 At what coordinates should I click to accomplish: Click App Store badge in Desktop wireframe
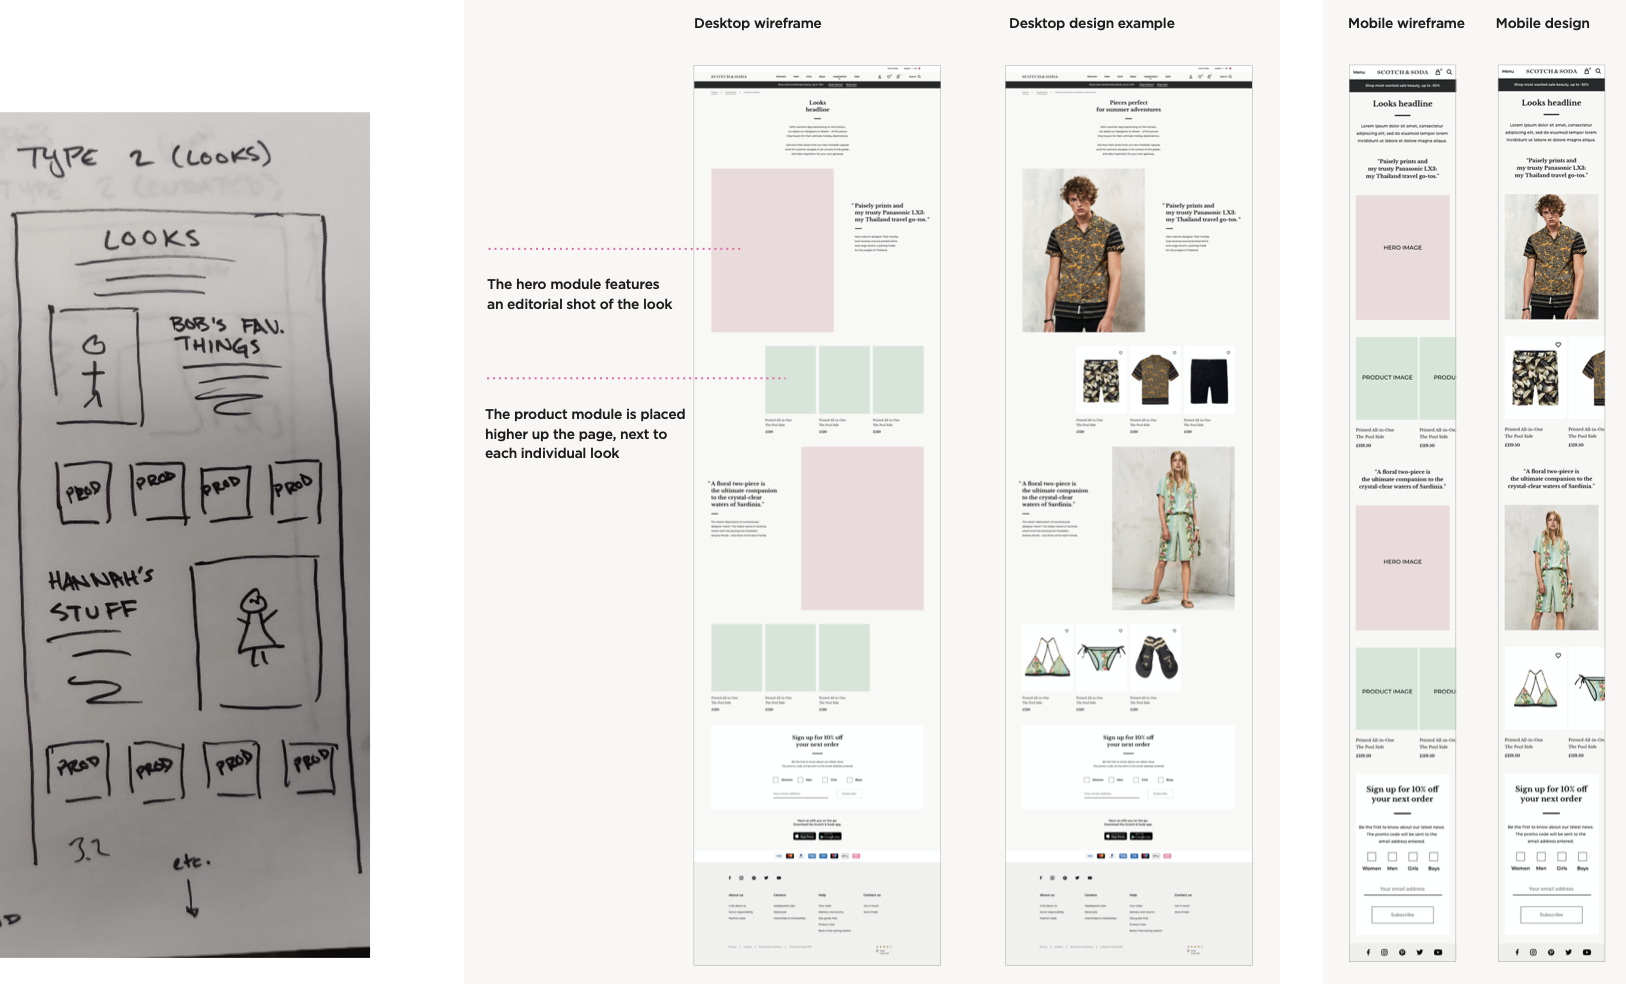804,836
